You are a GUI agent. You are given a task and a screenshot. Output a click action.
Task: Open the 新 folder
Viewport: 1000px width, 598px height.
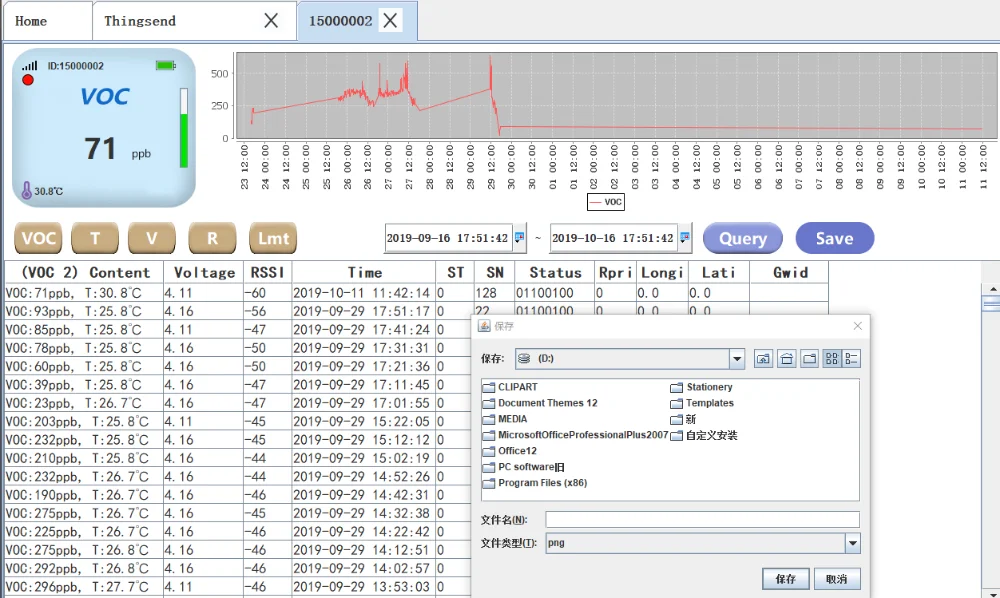tap(683, 419)
